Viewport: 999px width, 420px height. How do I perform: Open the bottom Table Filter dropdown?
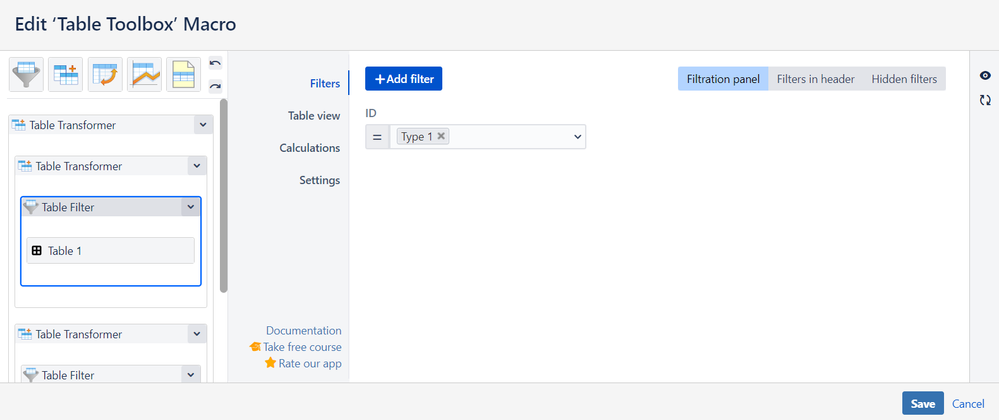coord(190,375)
